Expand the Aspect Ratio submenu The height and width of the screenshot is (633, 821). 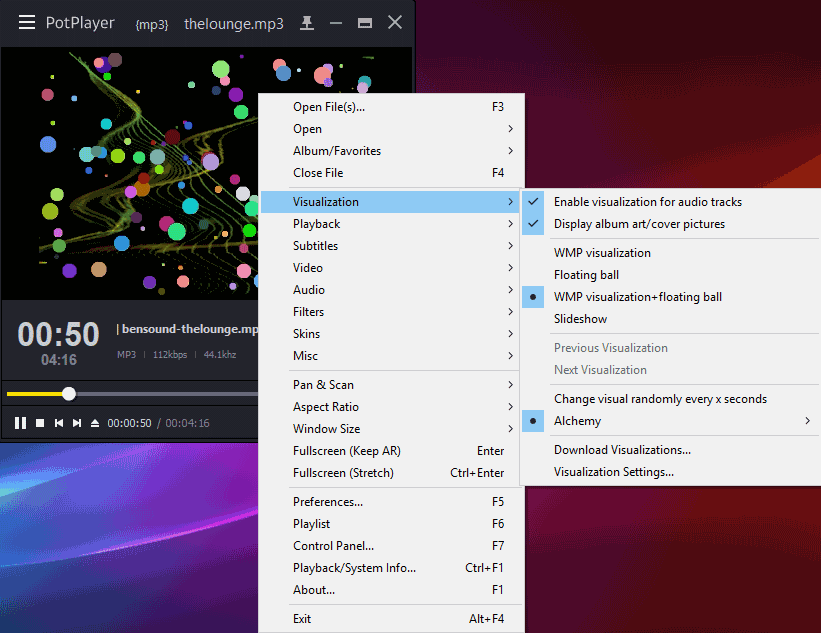[x=390, y=407]
